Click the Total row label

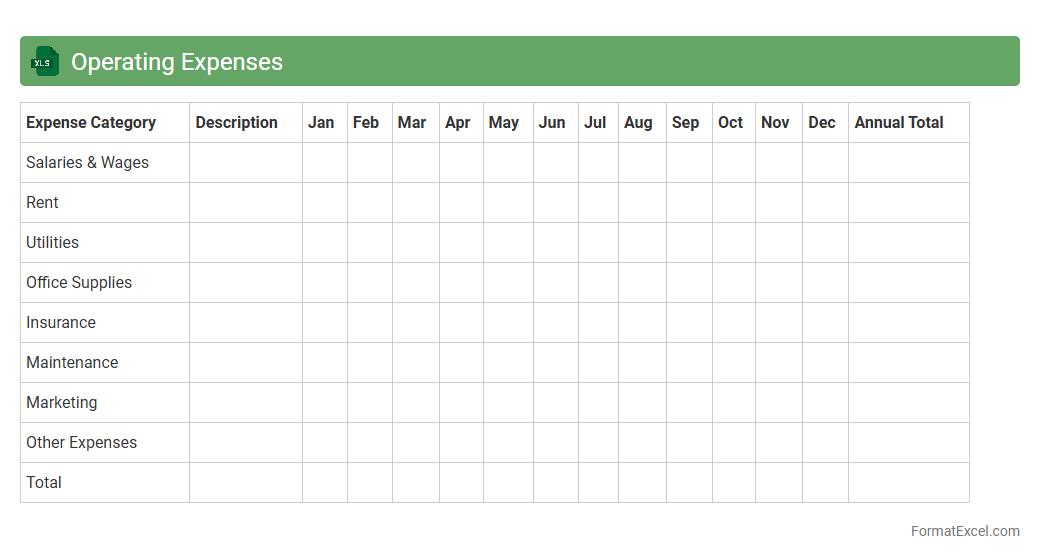point(44,482)
